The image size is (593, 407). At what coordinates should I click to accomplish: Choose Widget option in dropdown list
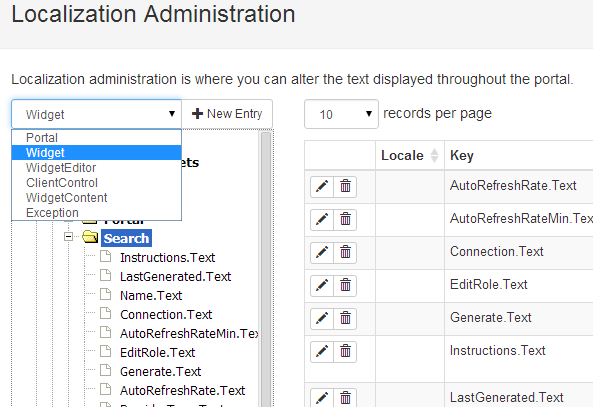pos(96,152)
